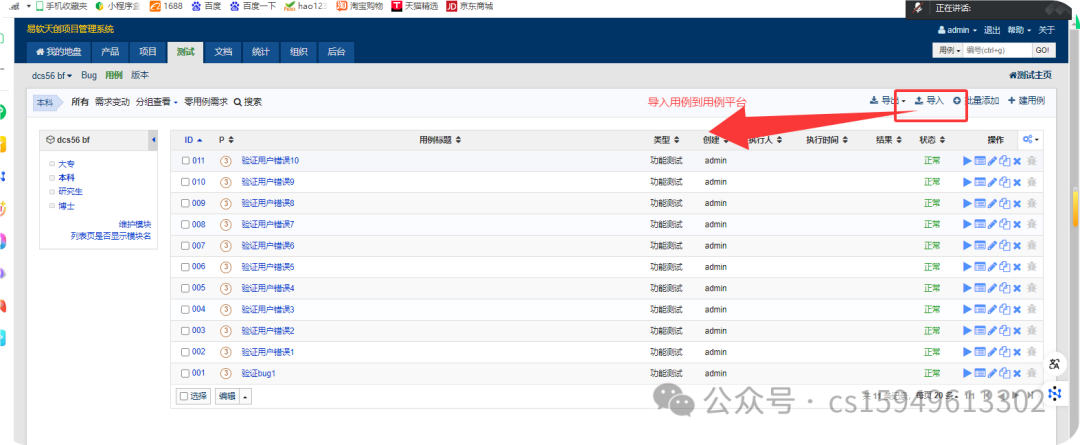1080x445 pixels.
Task: Edit case 002 验证用户错误1
Action: [x=992, y=352]
